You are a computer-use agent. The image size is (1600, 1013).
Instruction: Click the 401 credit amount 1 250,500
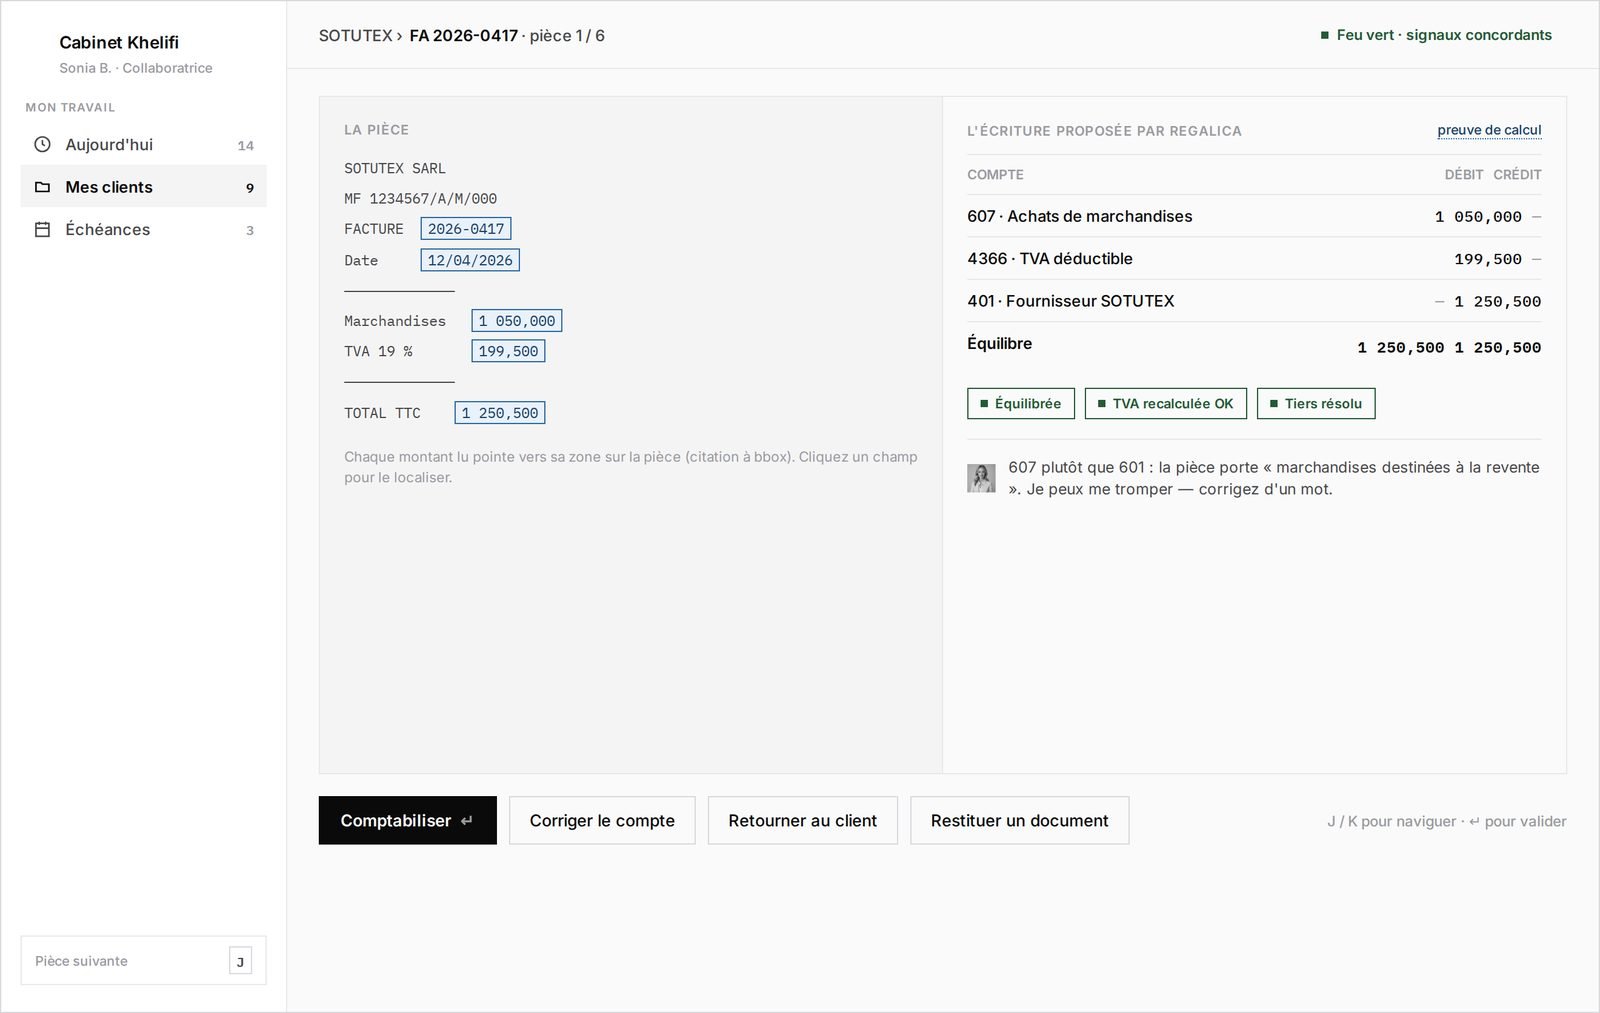1497,302
